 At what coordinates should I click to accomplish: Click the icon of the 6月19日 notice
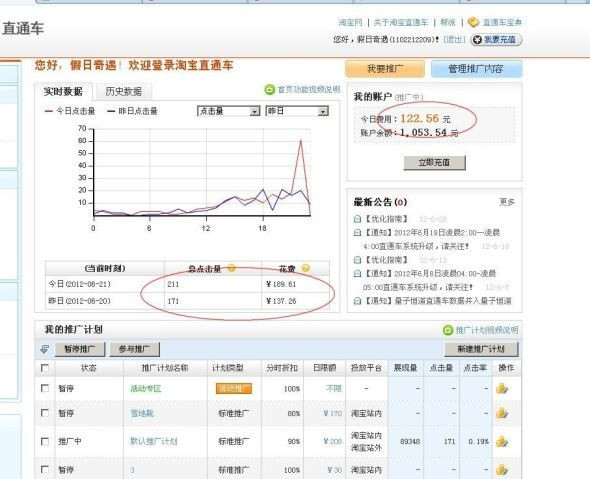357,233
